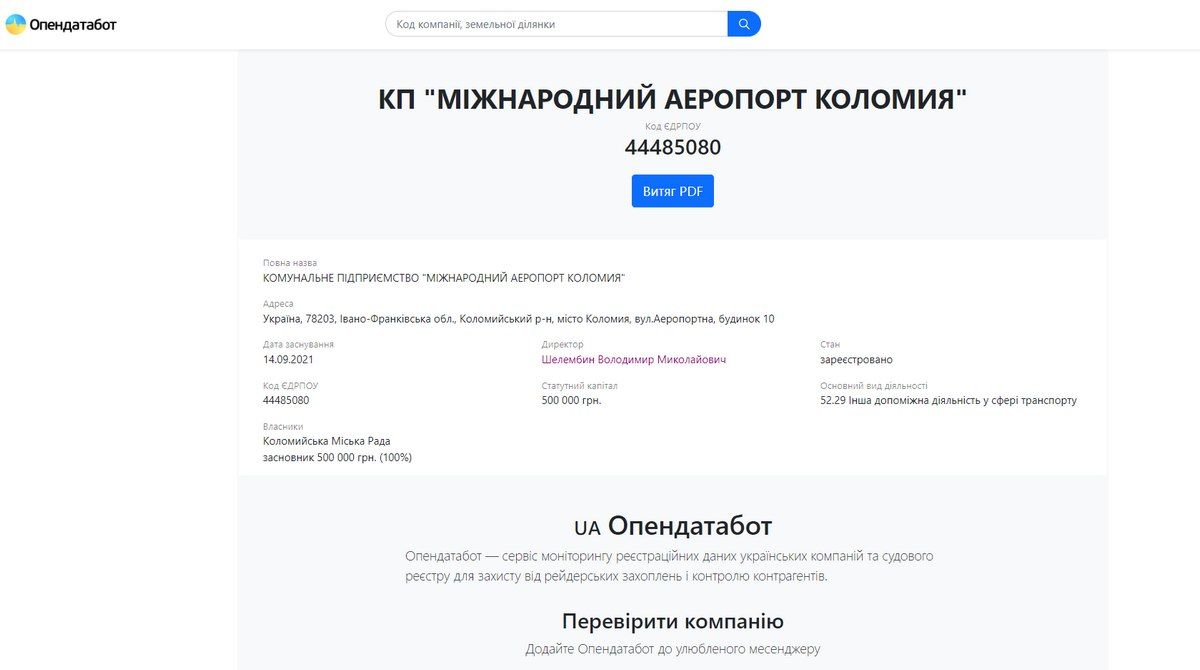1200x670 pixels.
Task: Click the company search input field
Action: 550,22
